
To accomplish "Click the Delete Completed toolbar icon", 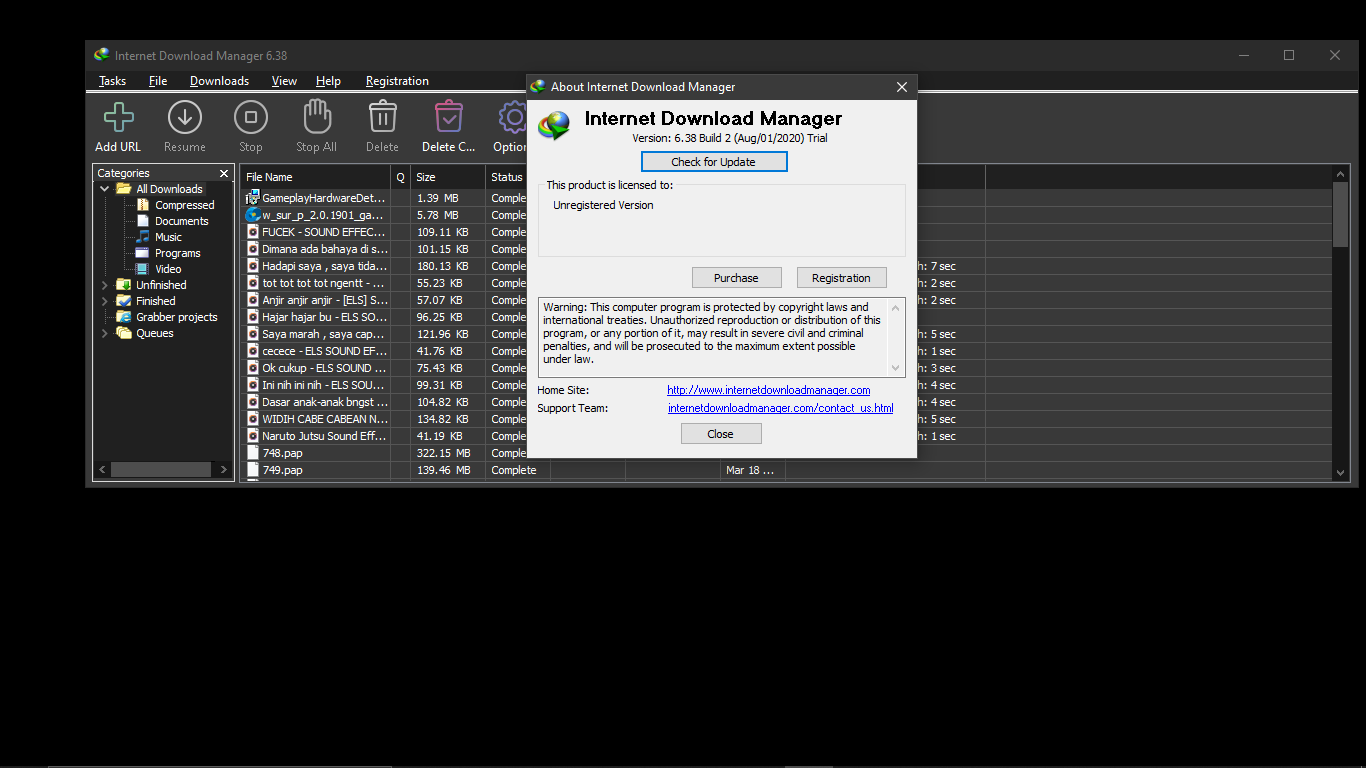I will (x=448, y=117).
